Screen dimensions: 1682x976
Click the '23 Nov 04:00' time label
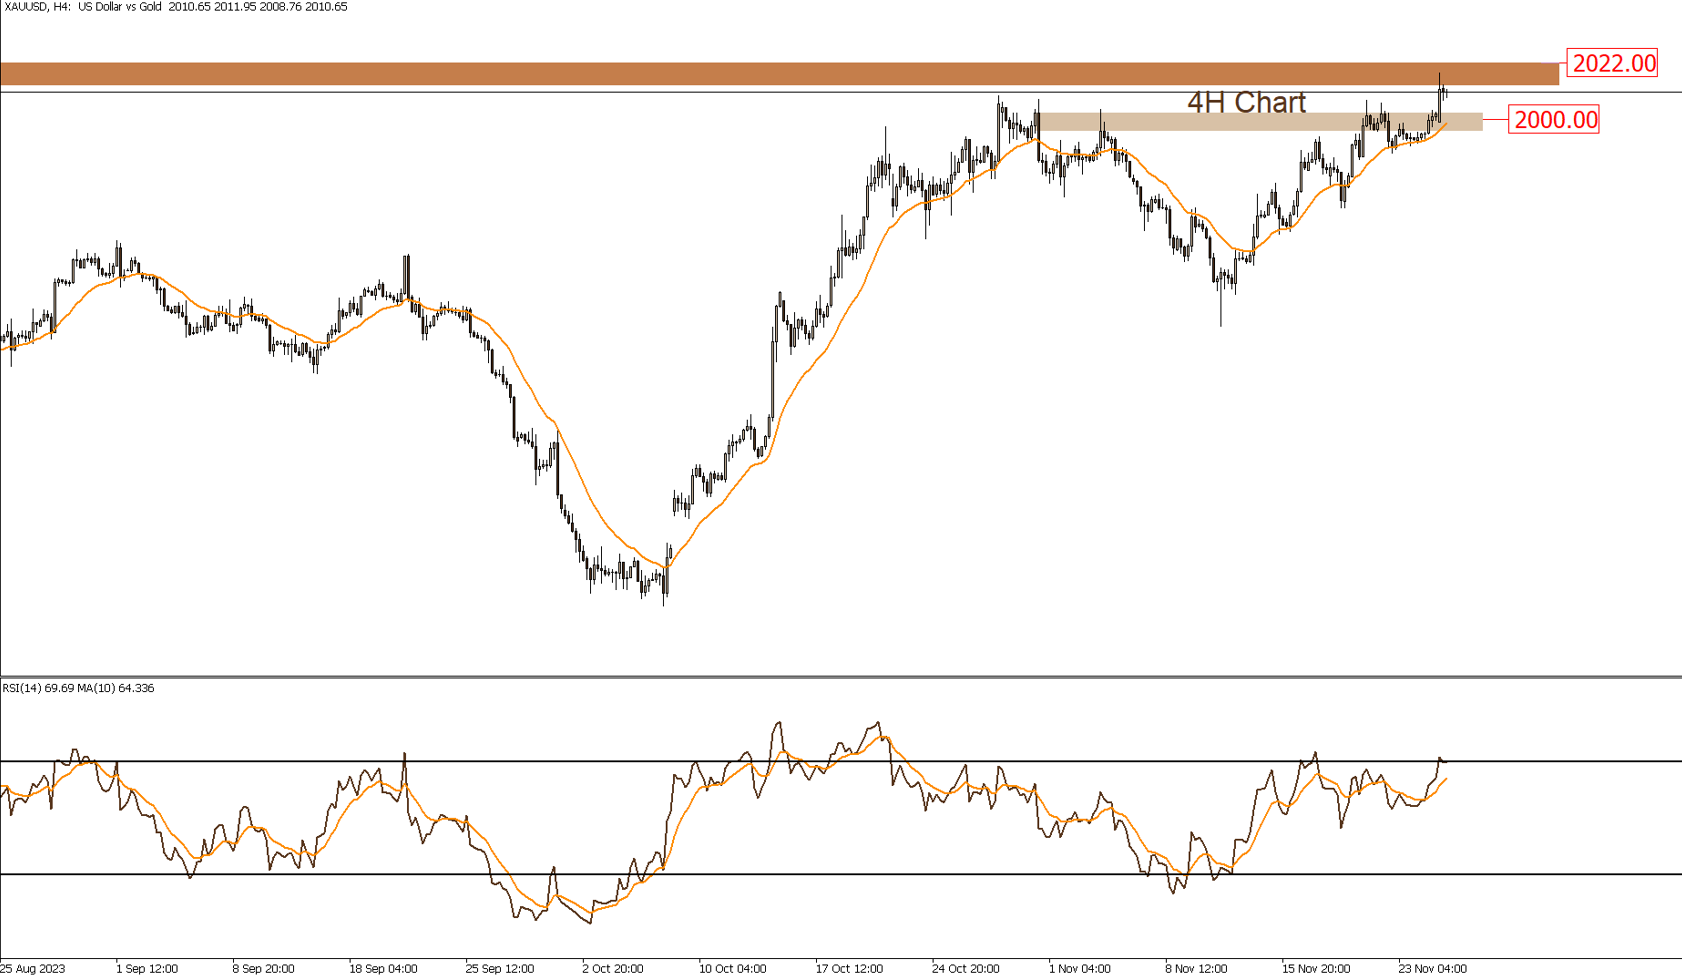point(1433,968)
